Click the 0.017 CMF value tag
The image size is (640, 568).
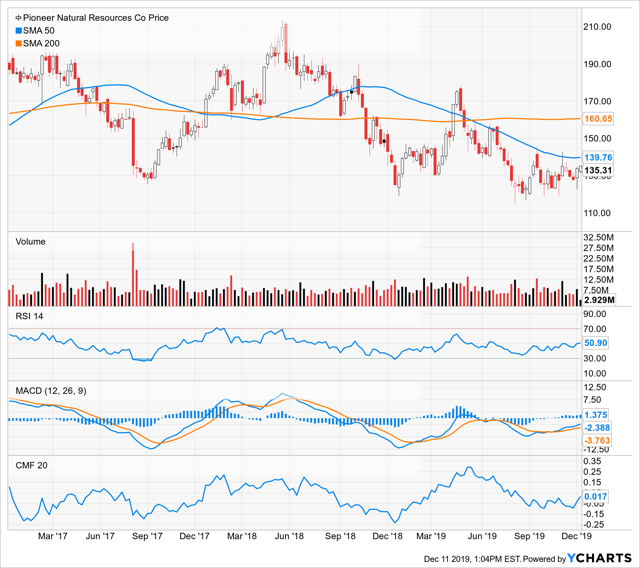(596, 496)
